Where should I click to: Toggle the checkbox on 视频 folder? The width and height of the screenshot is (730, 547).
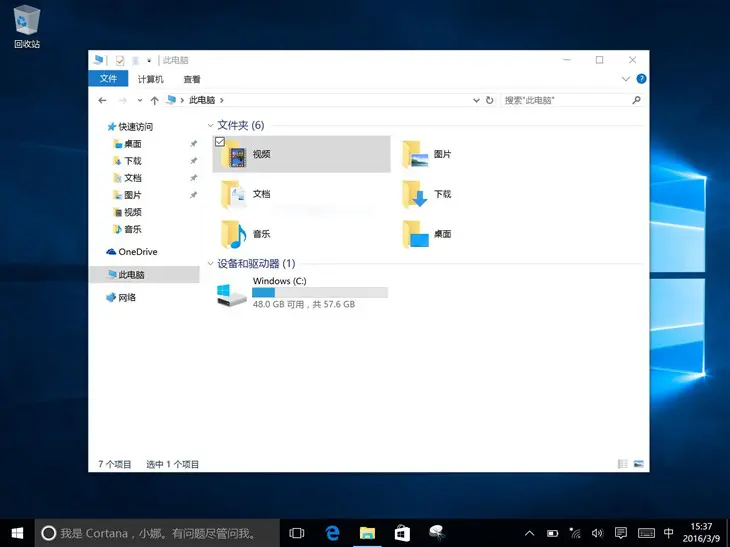click(x=220, y=142)
